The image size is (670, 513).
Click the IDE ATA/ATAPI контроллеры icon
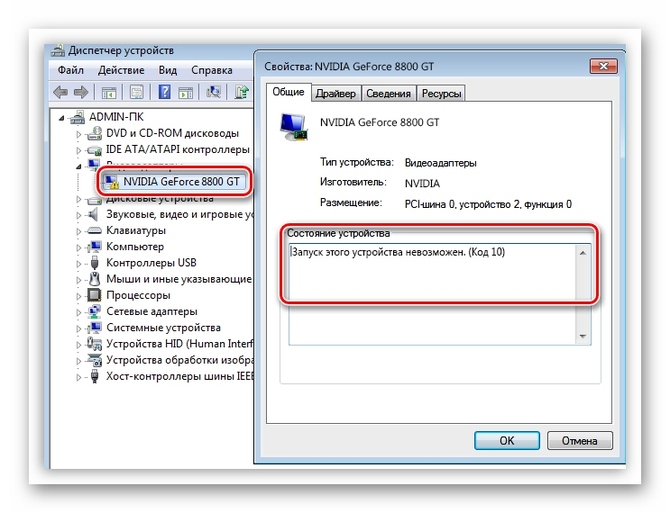pyautogui.click(x=94, y=150)
